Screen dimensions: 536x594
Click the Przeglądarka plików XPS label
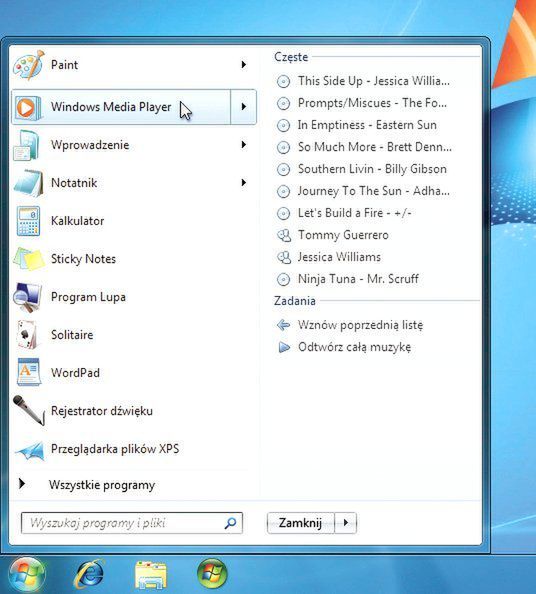tap(115, 449)
